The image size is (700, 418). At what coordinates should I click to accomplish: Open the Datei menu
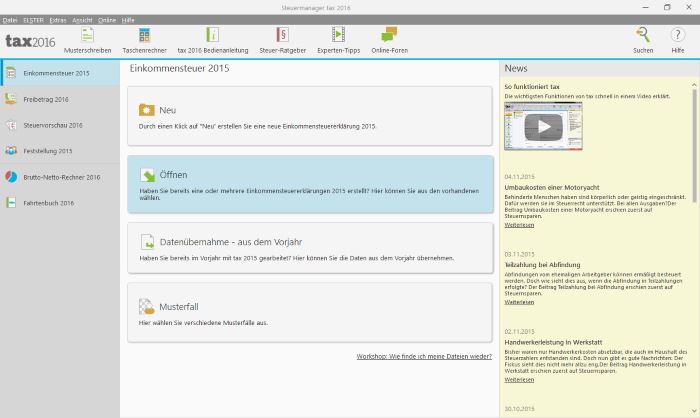10,20
